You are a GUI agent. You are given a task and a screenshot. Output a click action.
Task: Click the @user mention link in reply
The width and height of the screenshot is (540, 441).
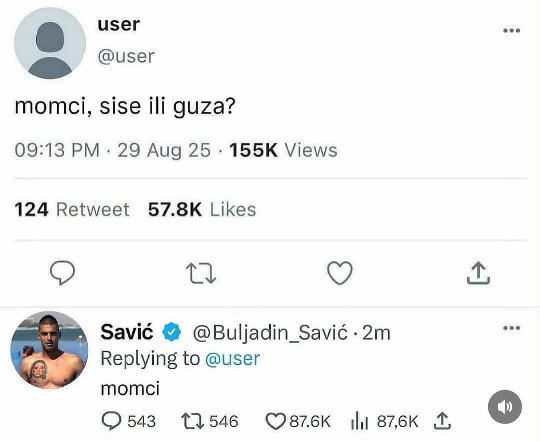[232, 359]
